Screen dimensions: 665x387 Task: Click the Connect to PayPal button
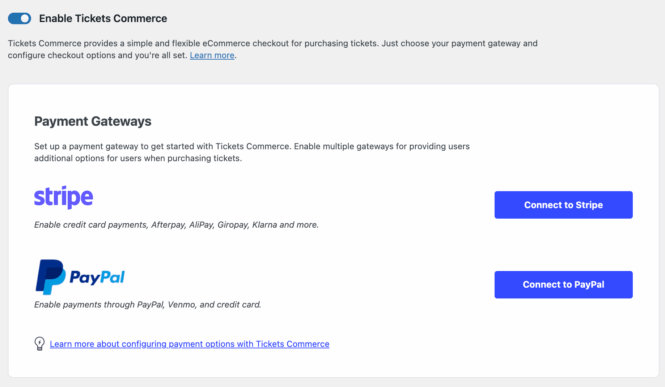point(563,284)
